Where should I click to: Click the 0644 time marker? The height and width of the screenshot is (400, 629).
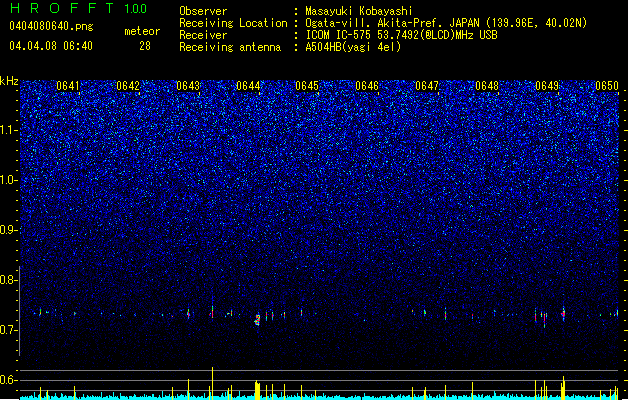tap(248, 86)
